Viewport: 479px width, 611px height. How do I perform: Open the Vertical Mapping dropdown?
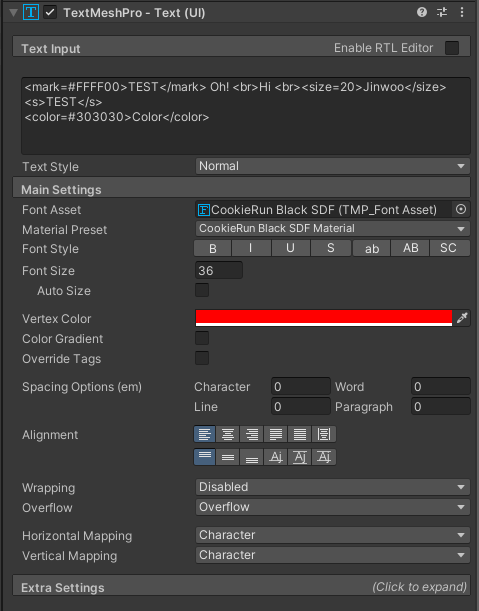pyautogui.click(x=332, y=555)
